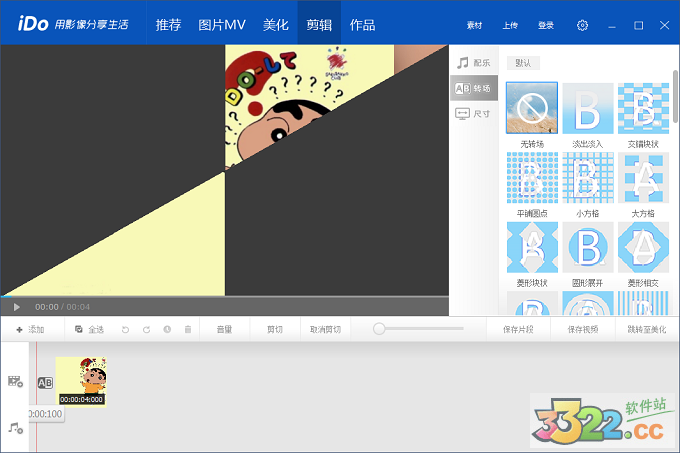Click the timeline zoom slider handle
This screenshot has width=680, height=453.
[379, 329]
